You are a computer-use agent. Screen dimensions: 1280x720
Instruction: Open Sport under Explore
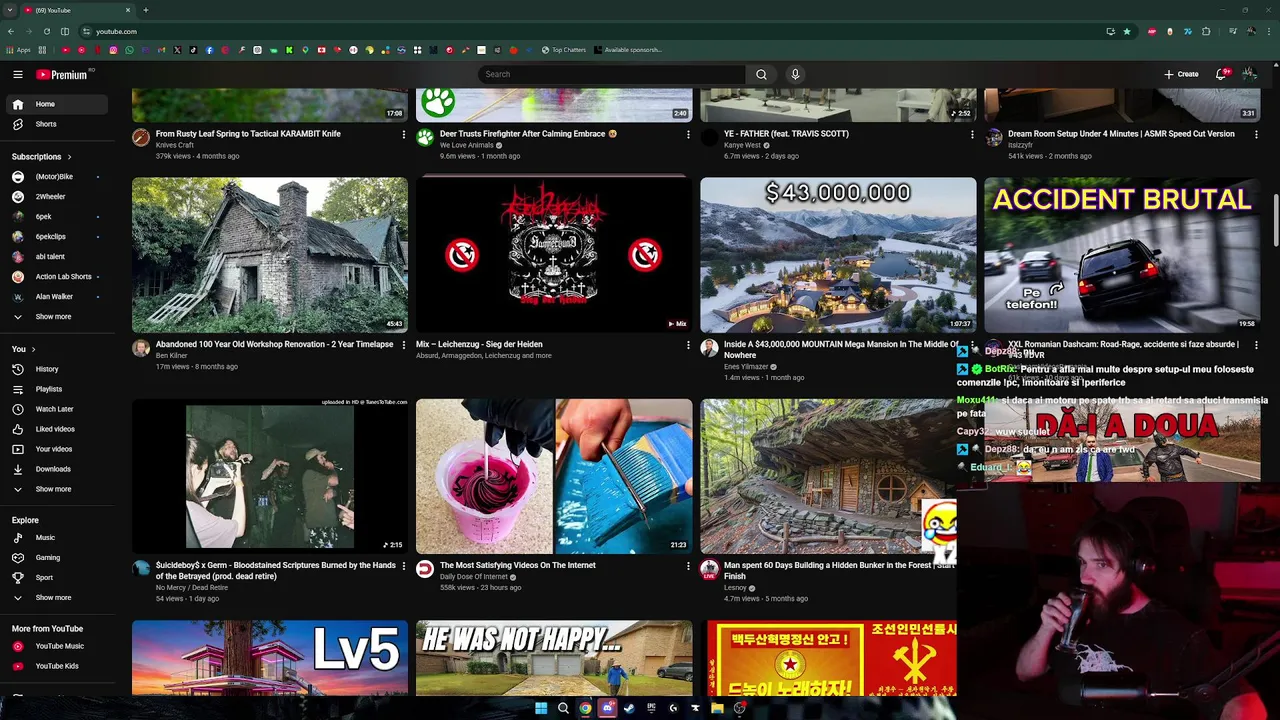[x=58, y=578]
